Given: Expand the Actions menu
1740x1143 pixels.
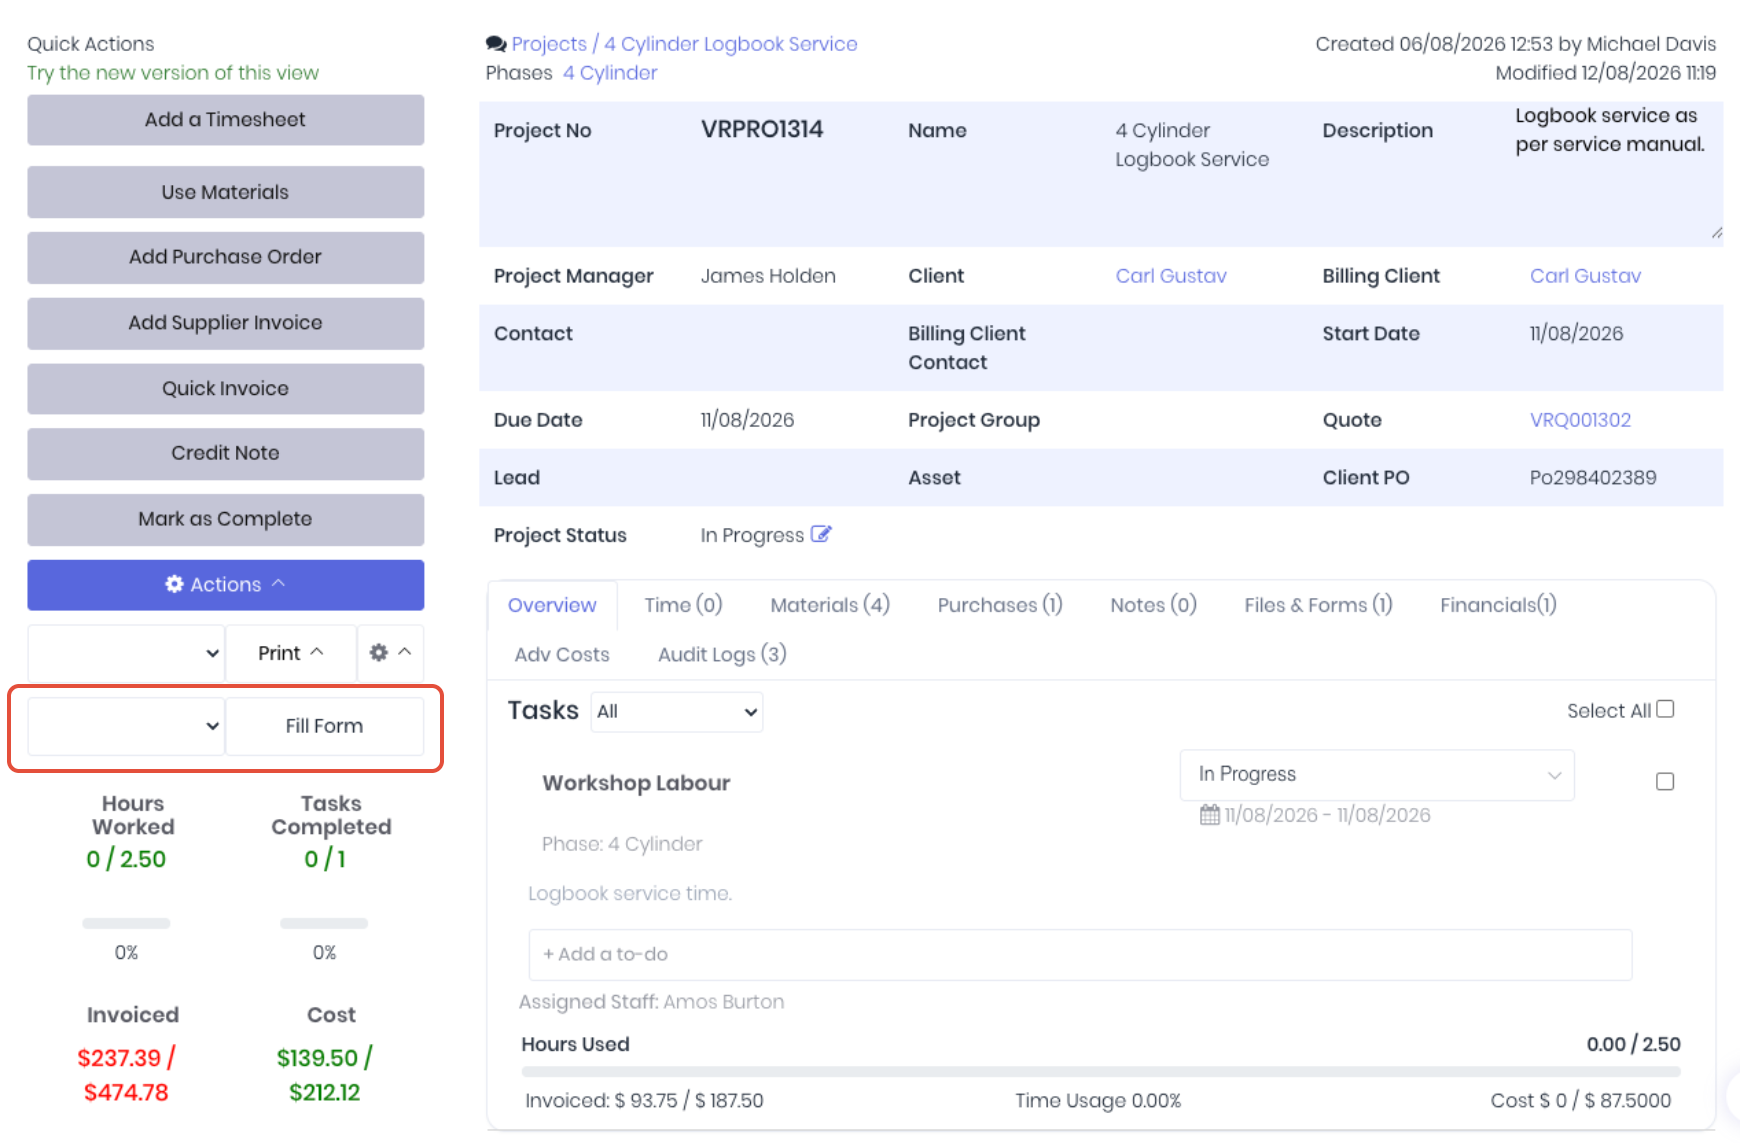Looking at the screenshot, I should pos(226,585).
